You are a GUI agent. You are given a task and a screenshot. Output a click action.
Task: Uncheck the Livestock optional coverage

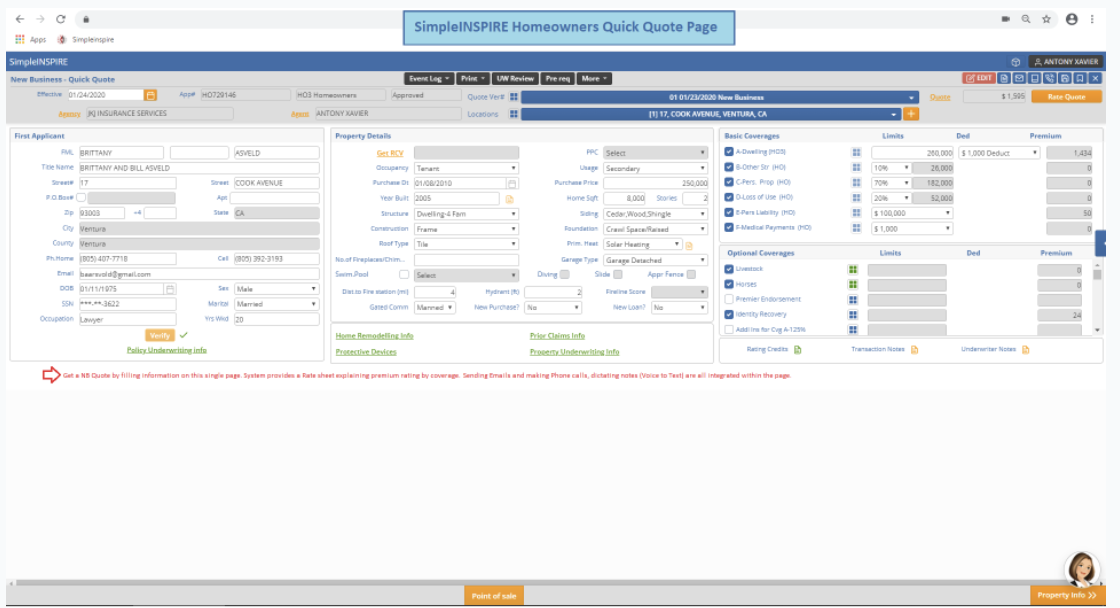coord(729,269)
